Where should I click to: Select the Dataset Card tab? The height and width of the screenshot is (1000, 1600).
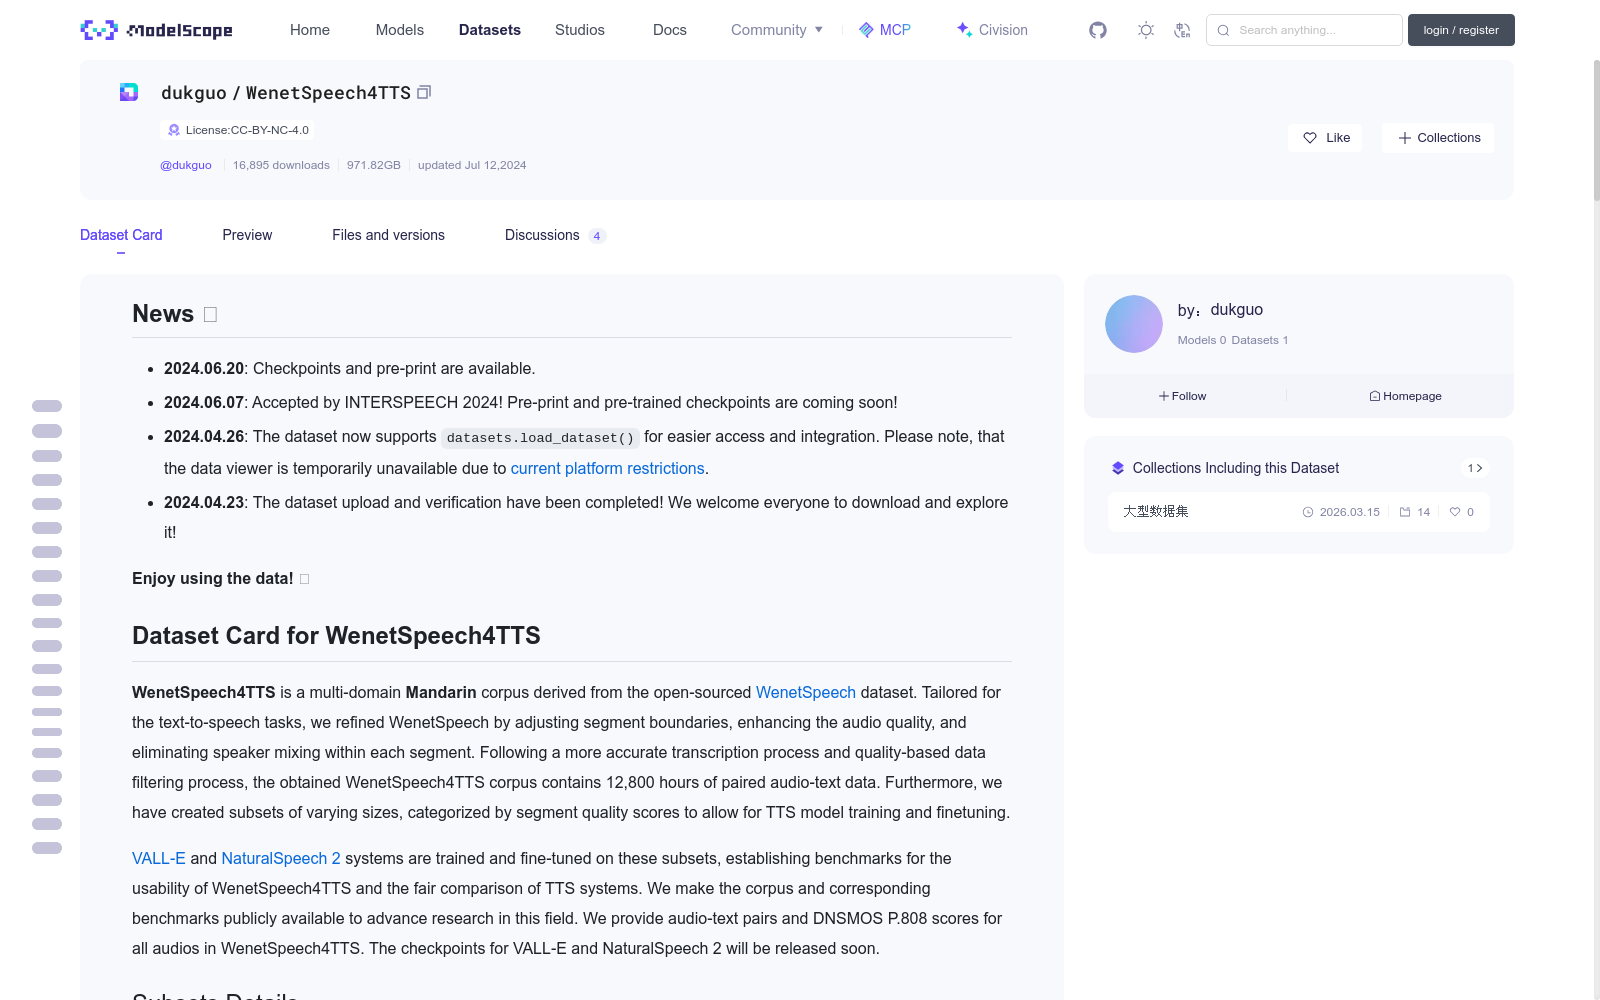coord(121,235)
